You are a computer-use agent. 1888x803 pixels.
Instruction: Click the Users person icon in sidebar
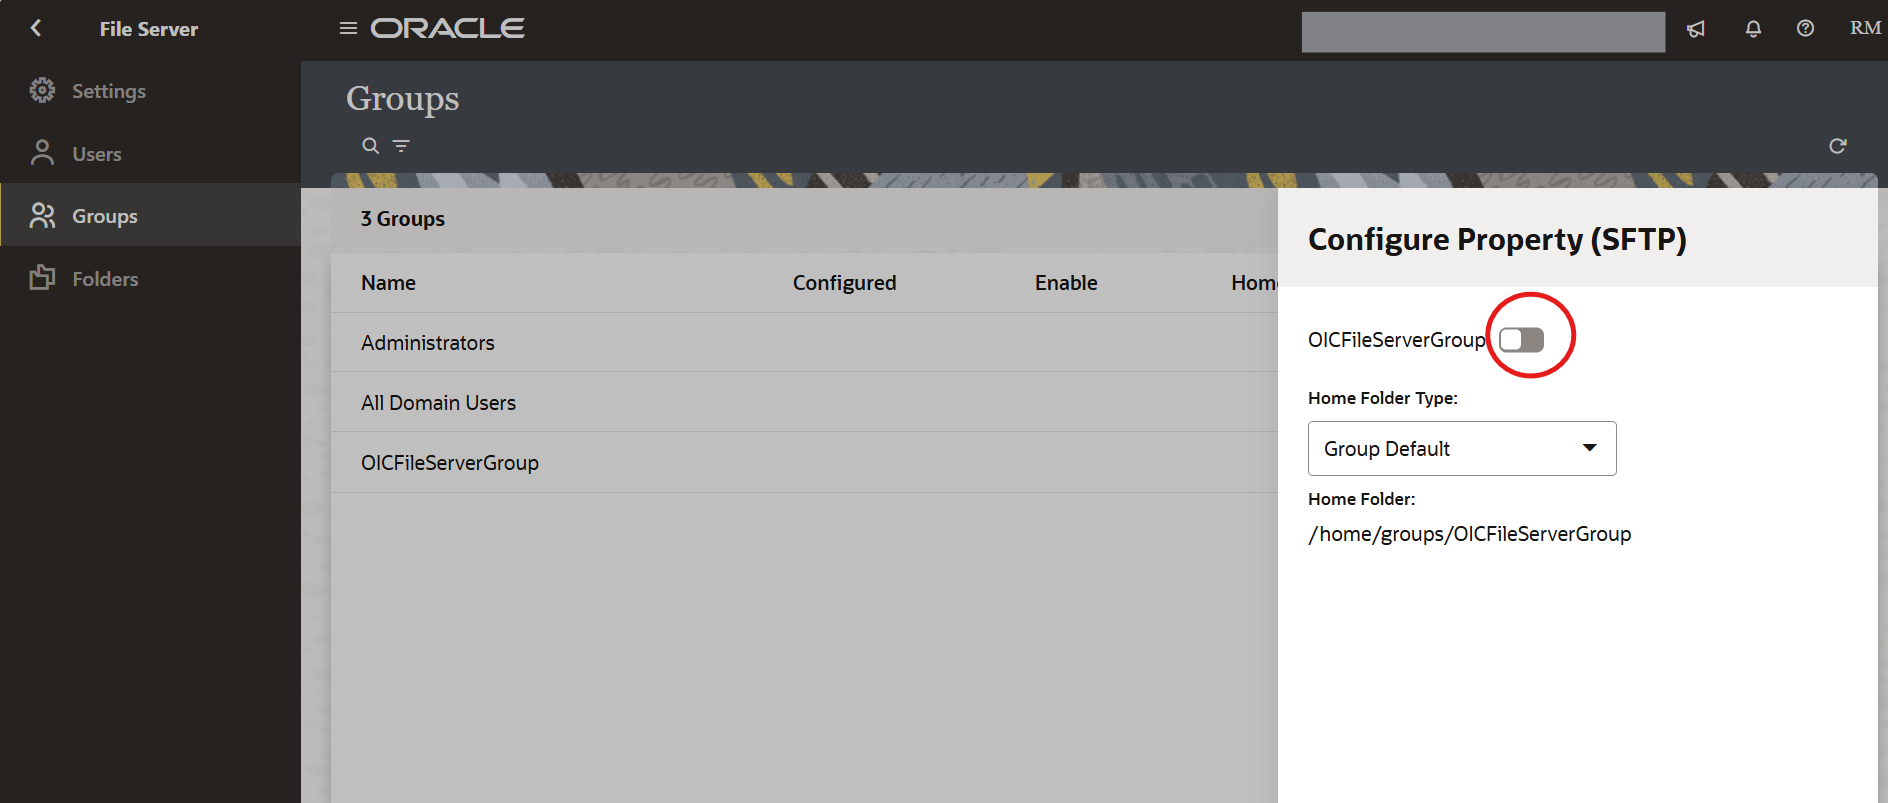point(42,153)
